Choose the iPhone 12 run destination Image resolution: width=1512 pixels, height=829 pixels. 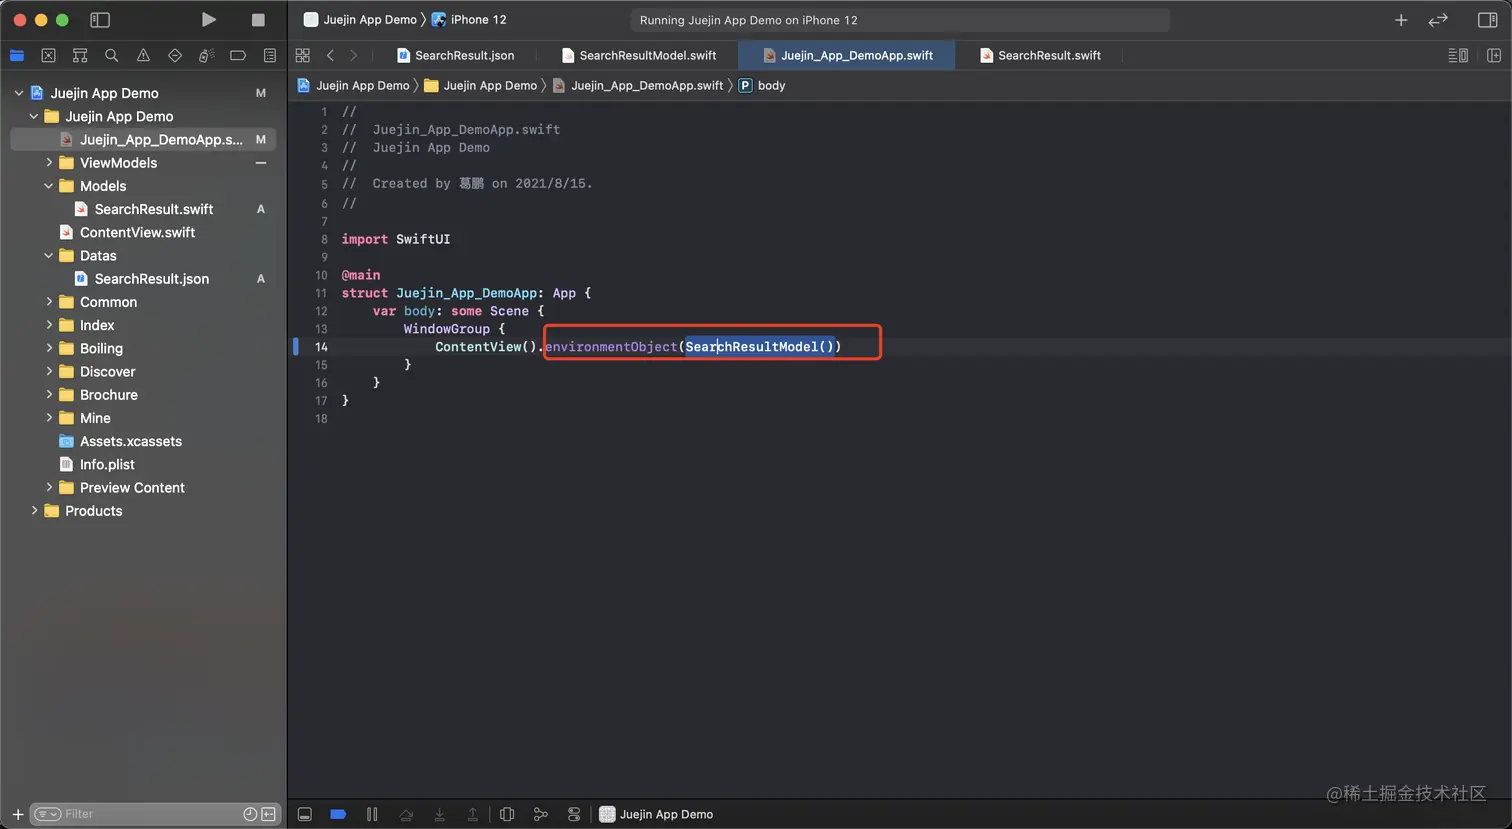pyautogui.click(x=469, y=20)
